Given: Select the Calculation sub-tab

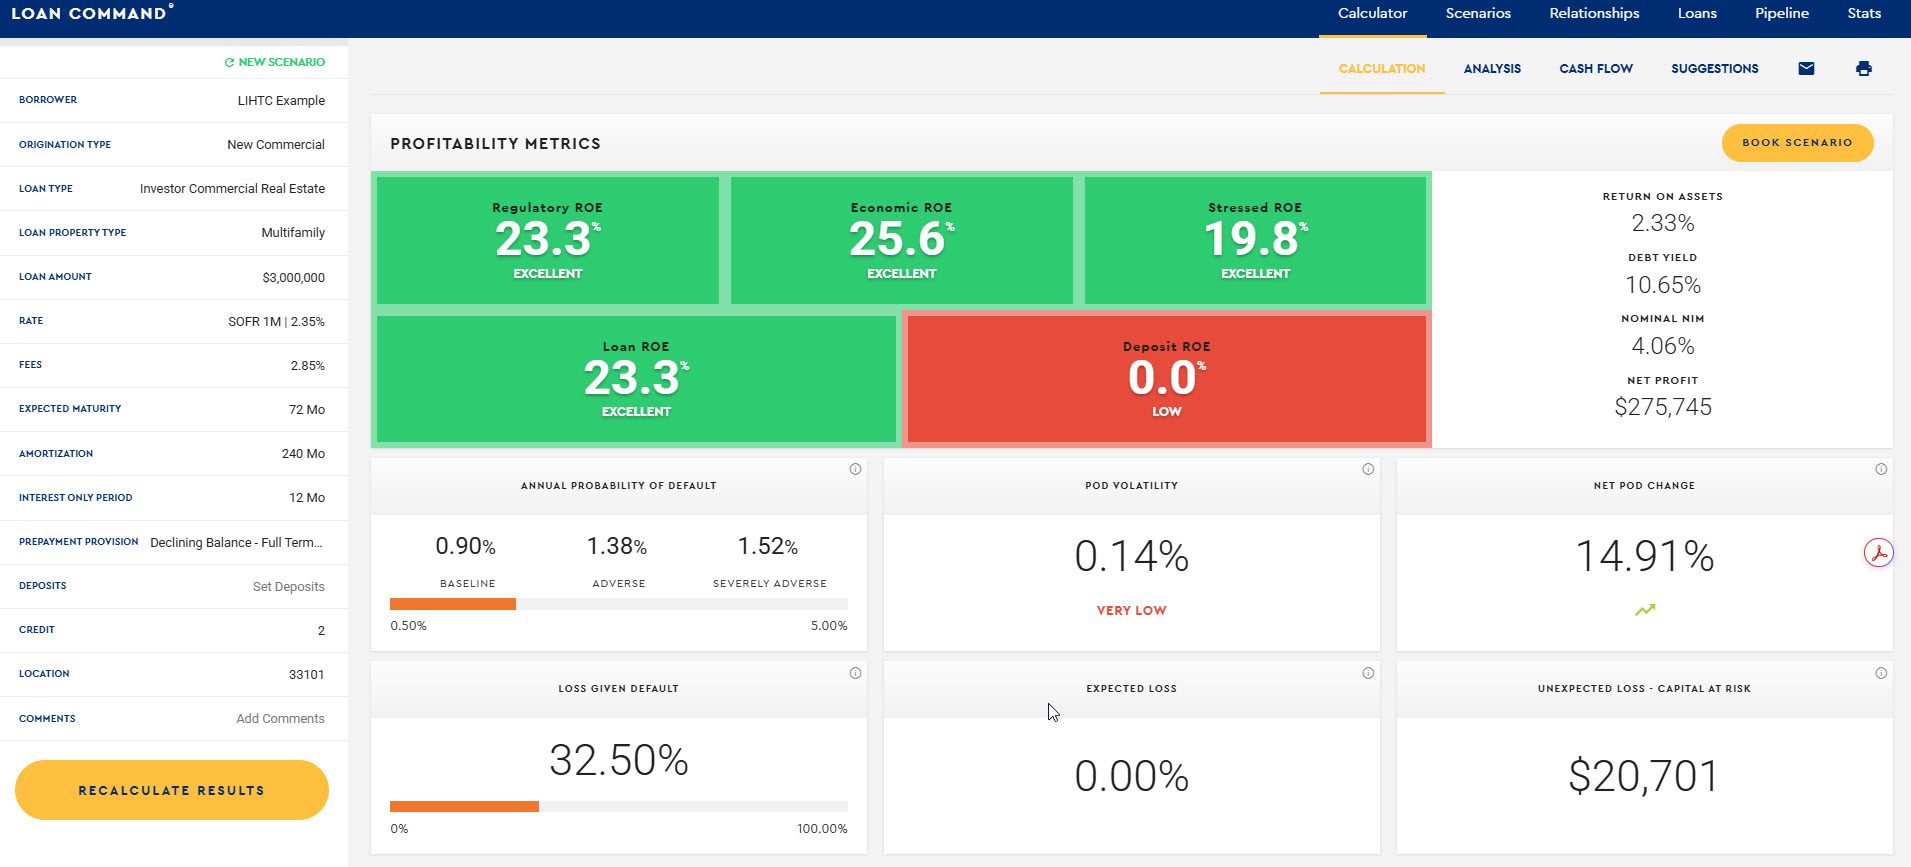Looking at the screenshot, I should 1382,69.
